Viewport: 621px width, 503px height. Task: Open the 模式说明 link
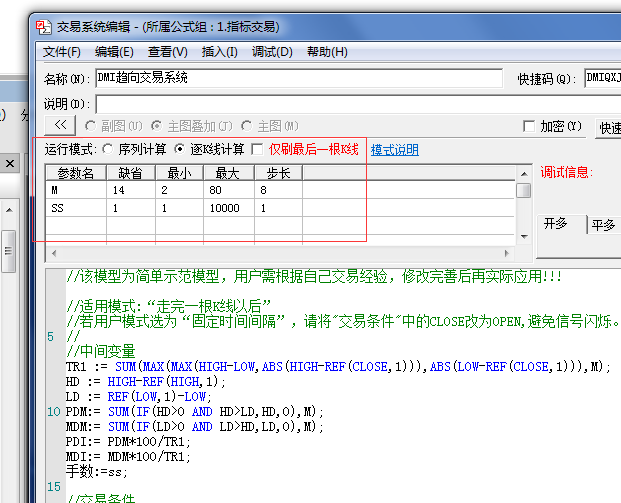[x=394, y=150]
